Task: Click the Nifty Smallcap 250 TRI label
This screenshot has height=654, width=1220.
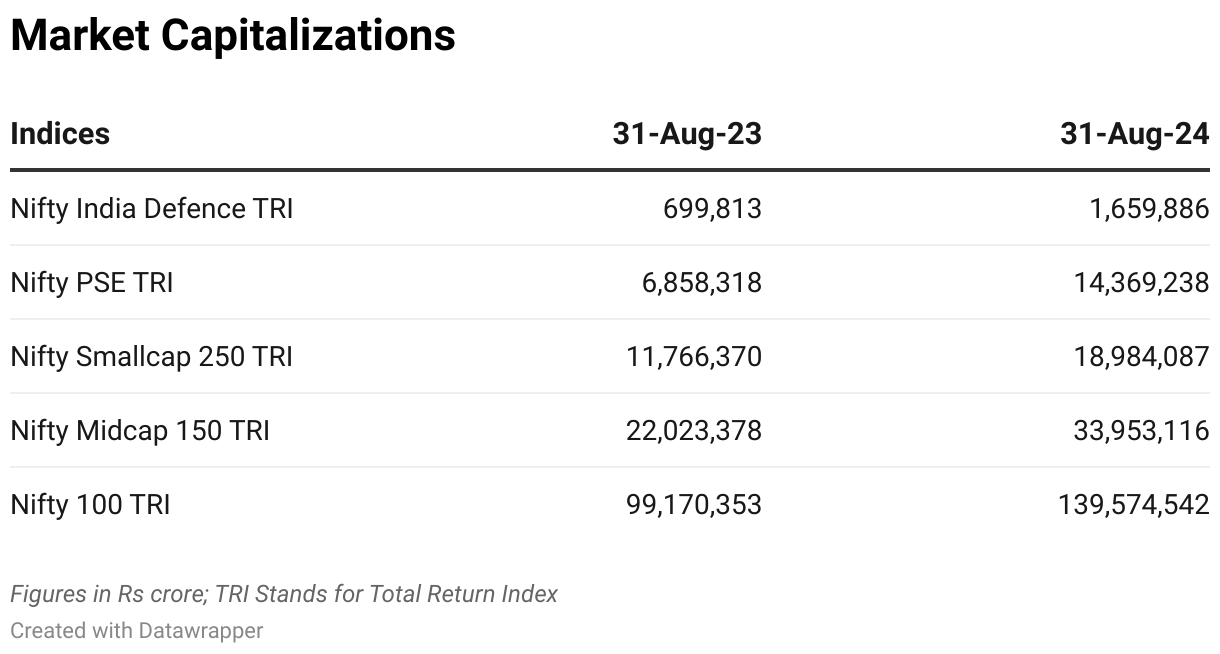Action: 152,357
